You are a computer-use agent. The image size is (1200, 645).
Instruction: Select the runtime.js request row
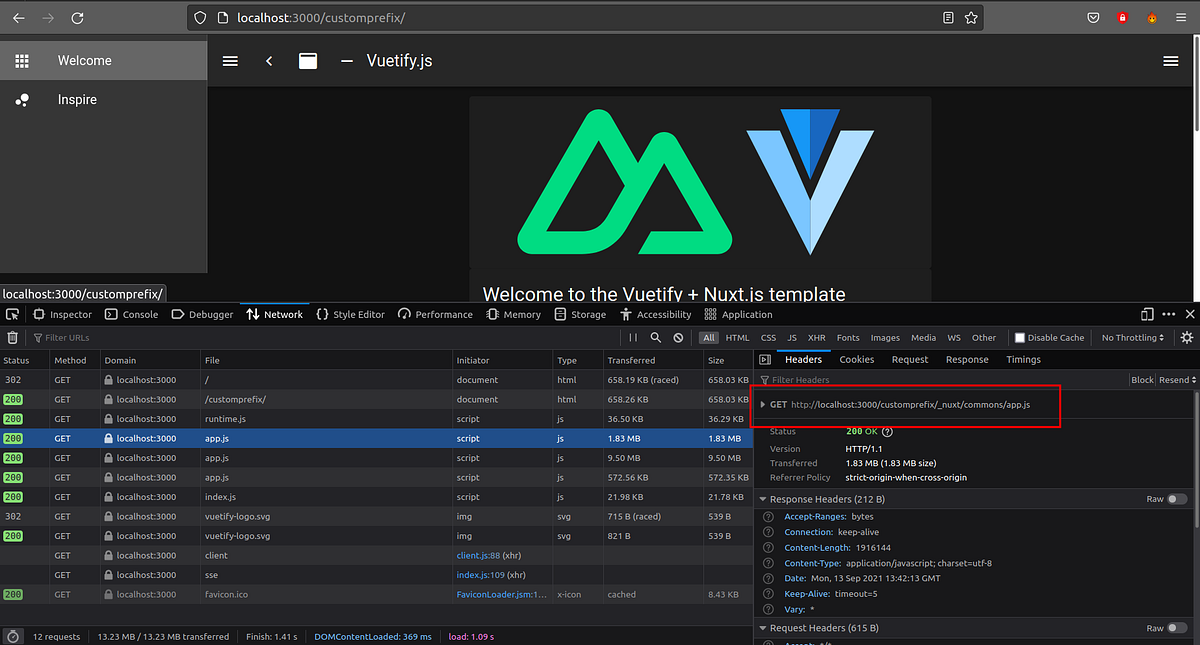point(375,419)
